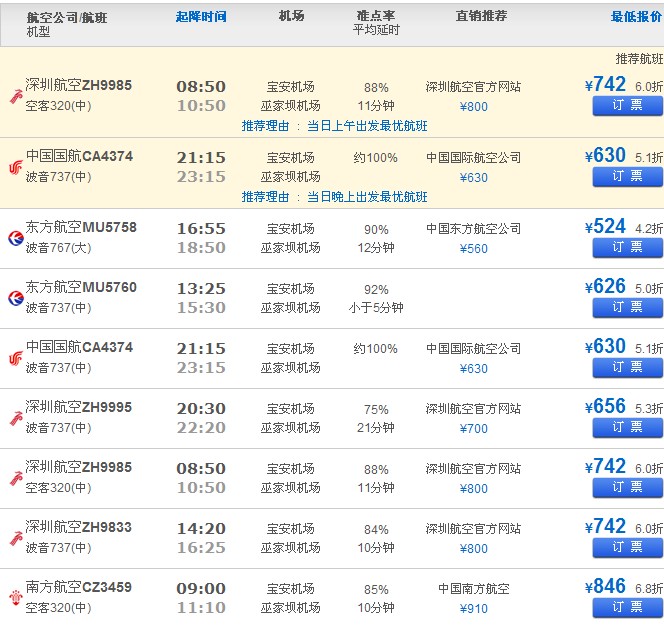The height and width of the screenshot is (627, 664).
Task: Click the China Eastern logo next to MU5758
Action: coord(16,238)
